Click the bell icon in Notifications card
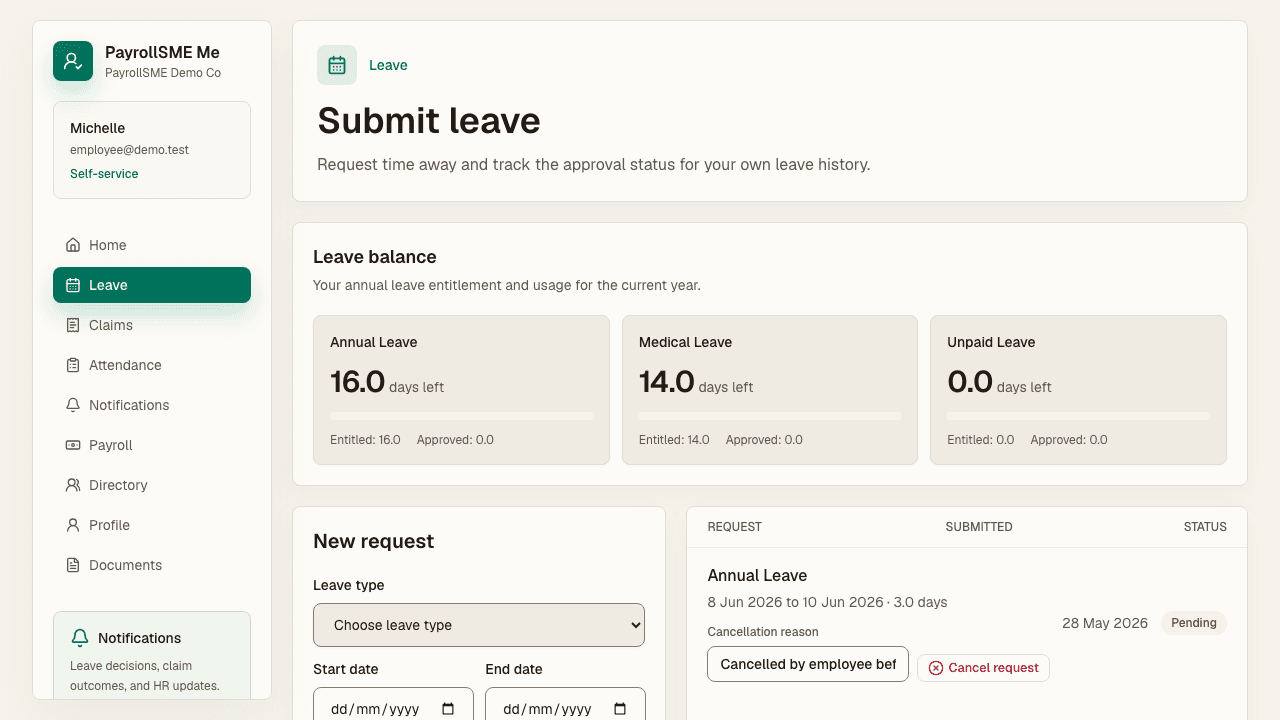Image resolution: width=1280 pixels, height=720 pixels. coord(80,638)
